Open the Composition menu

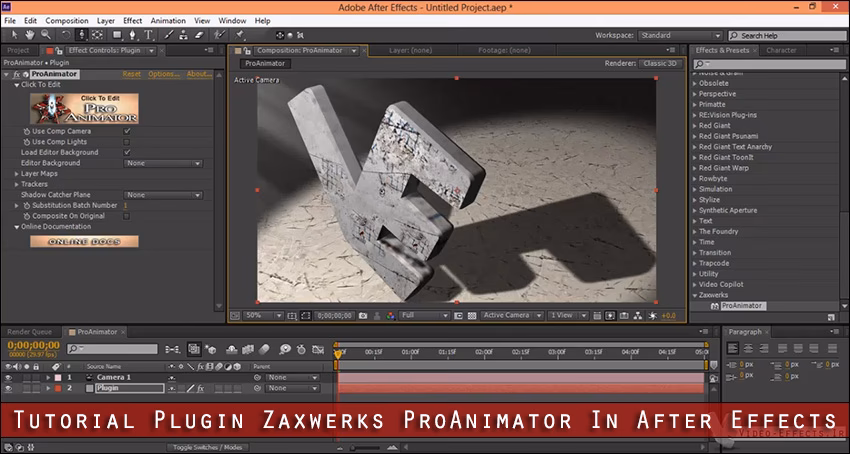pos(67,21)
